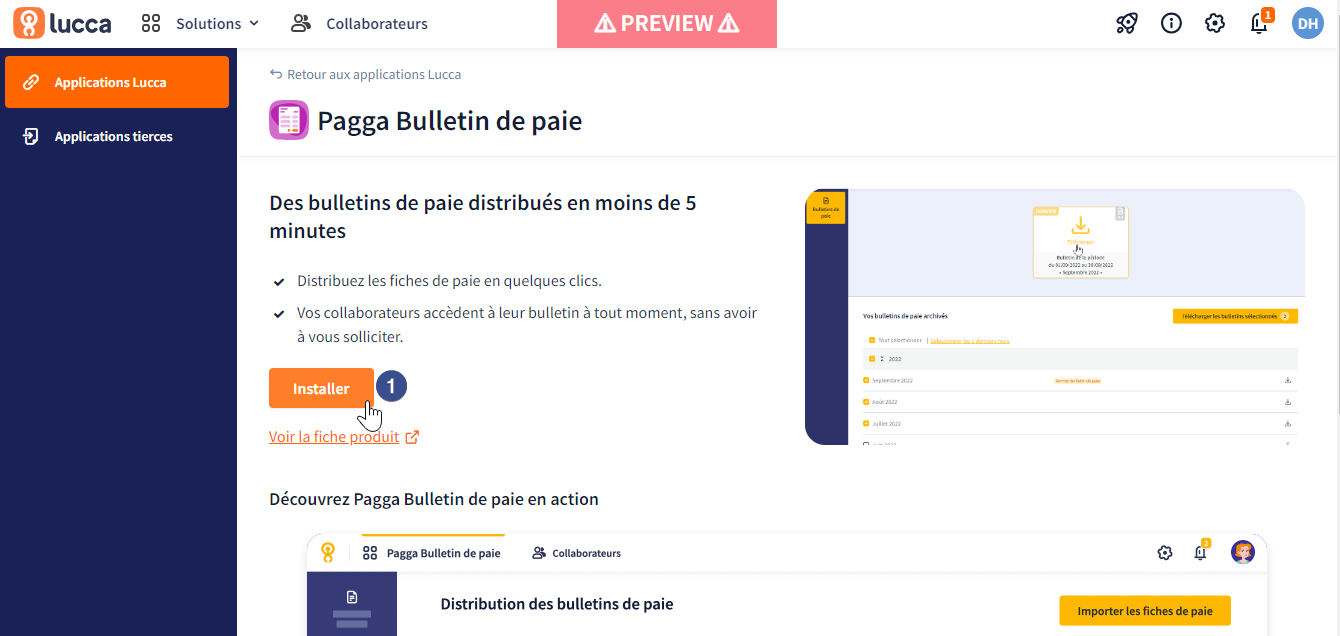Screen dimensions: 1340x636
Task: Click the yellow Lucca logo in demo header
Action: pyautogui.click(x=327, y=552)
